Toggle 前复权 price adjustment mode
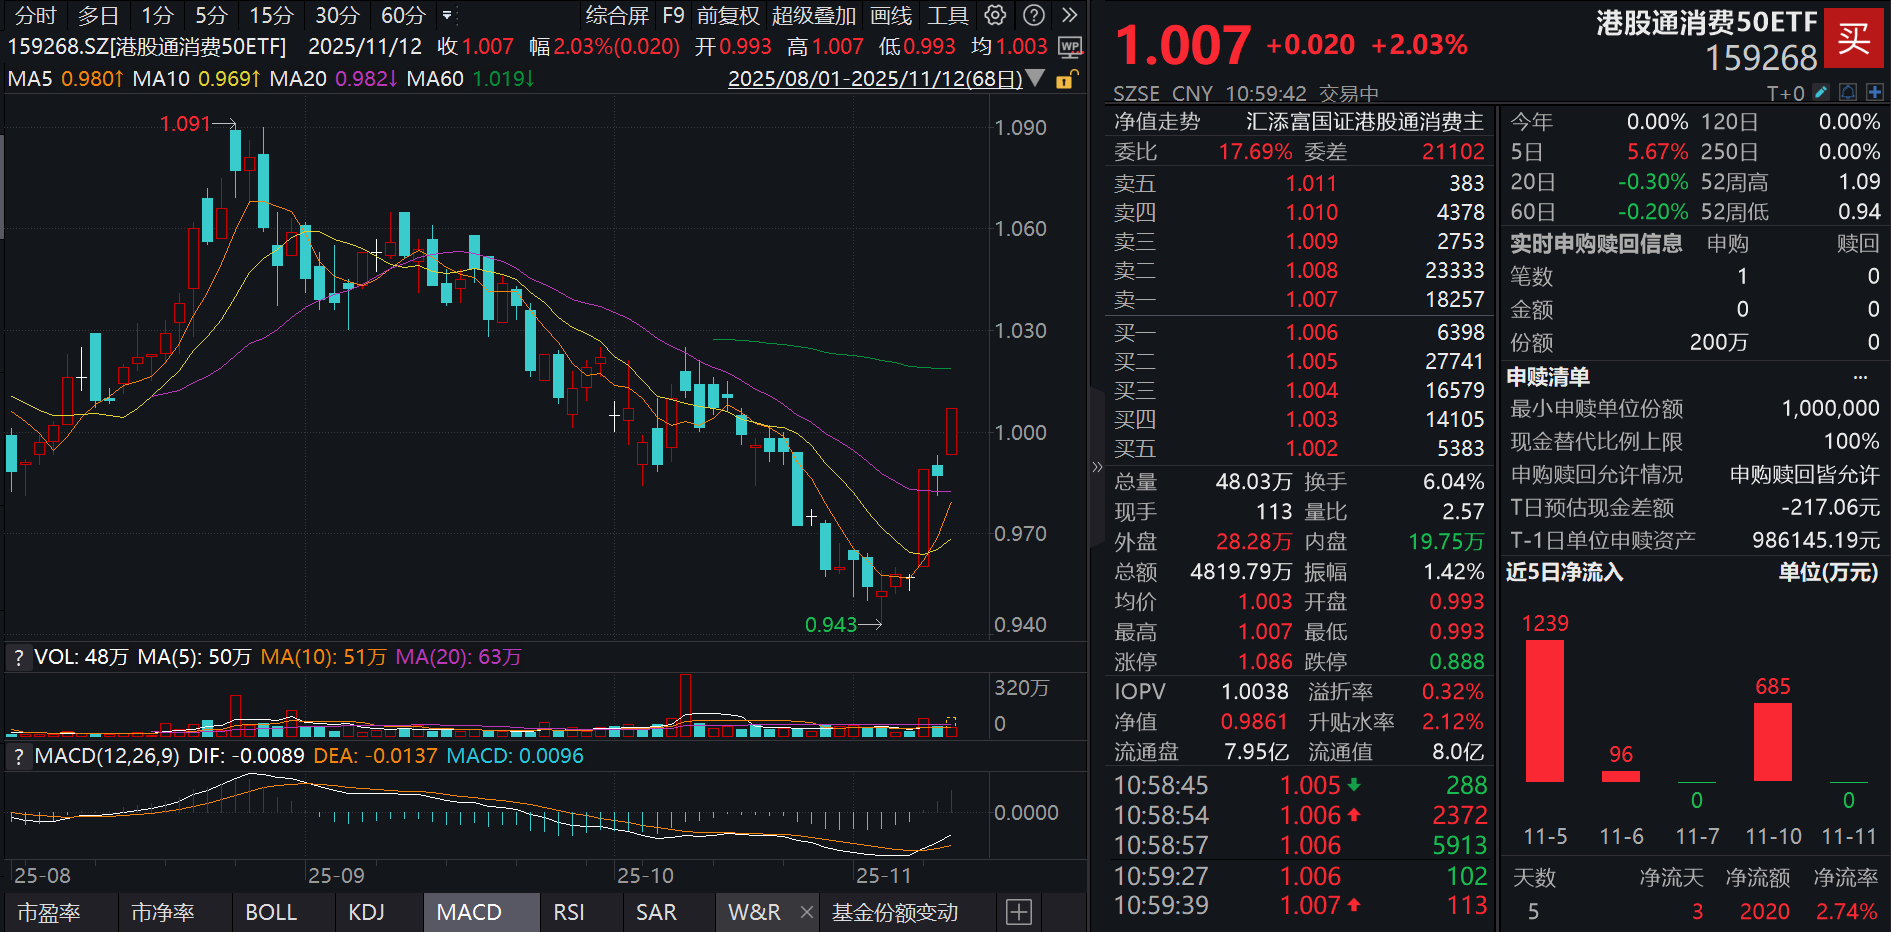 (730, 15)
